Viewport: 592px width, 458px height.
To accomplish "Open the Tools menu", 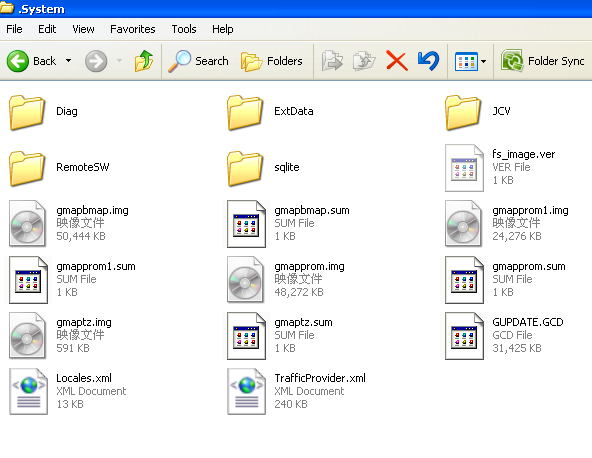I will (184, 29).
